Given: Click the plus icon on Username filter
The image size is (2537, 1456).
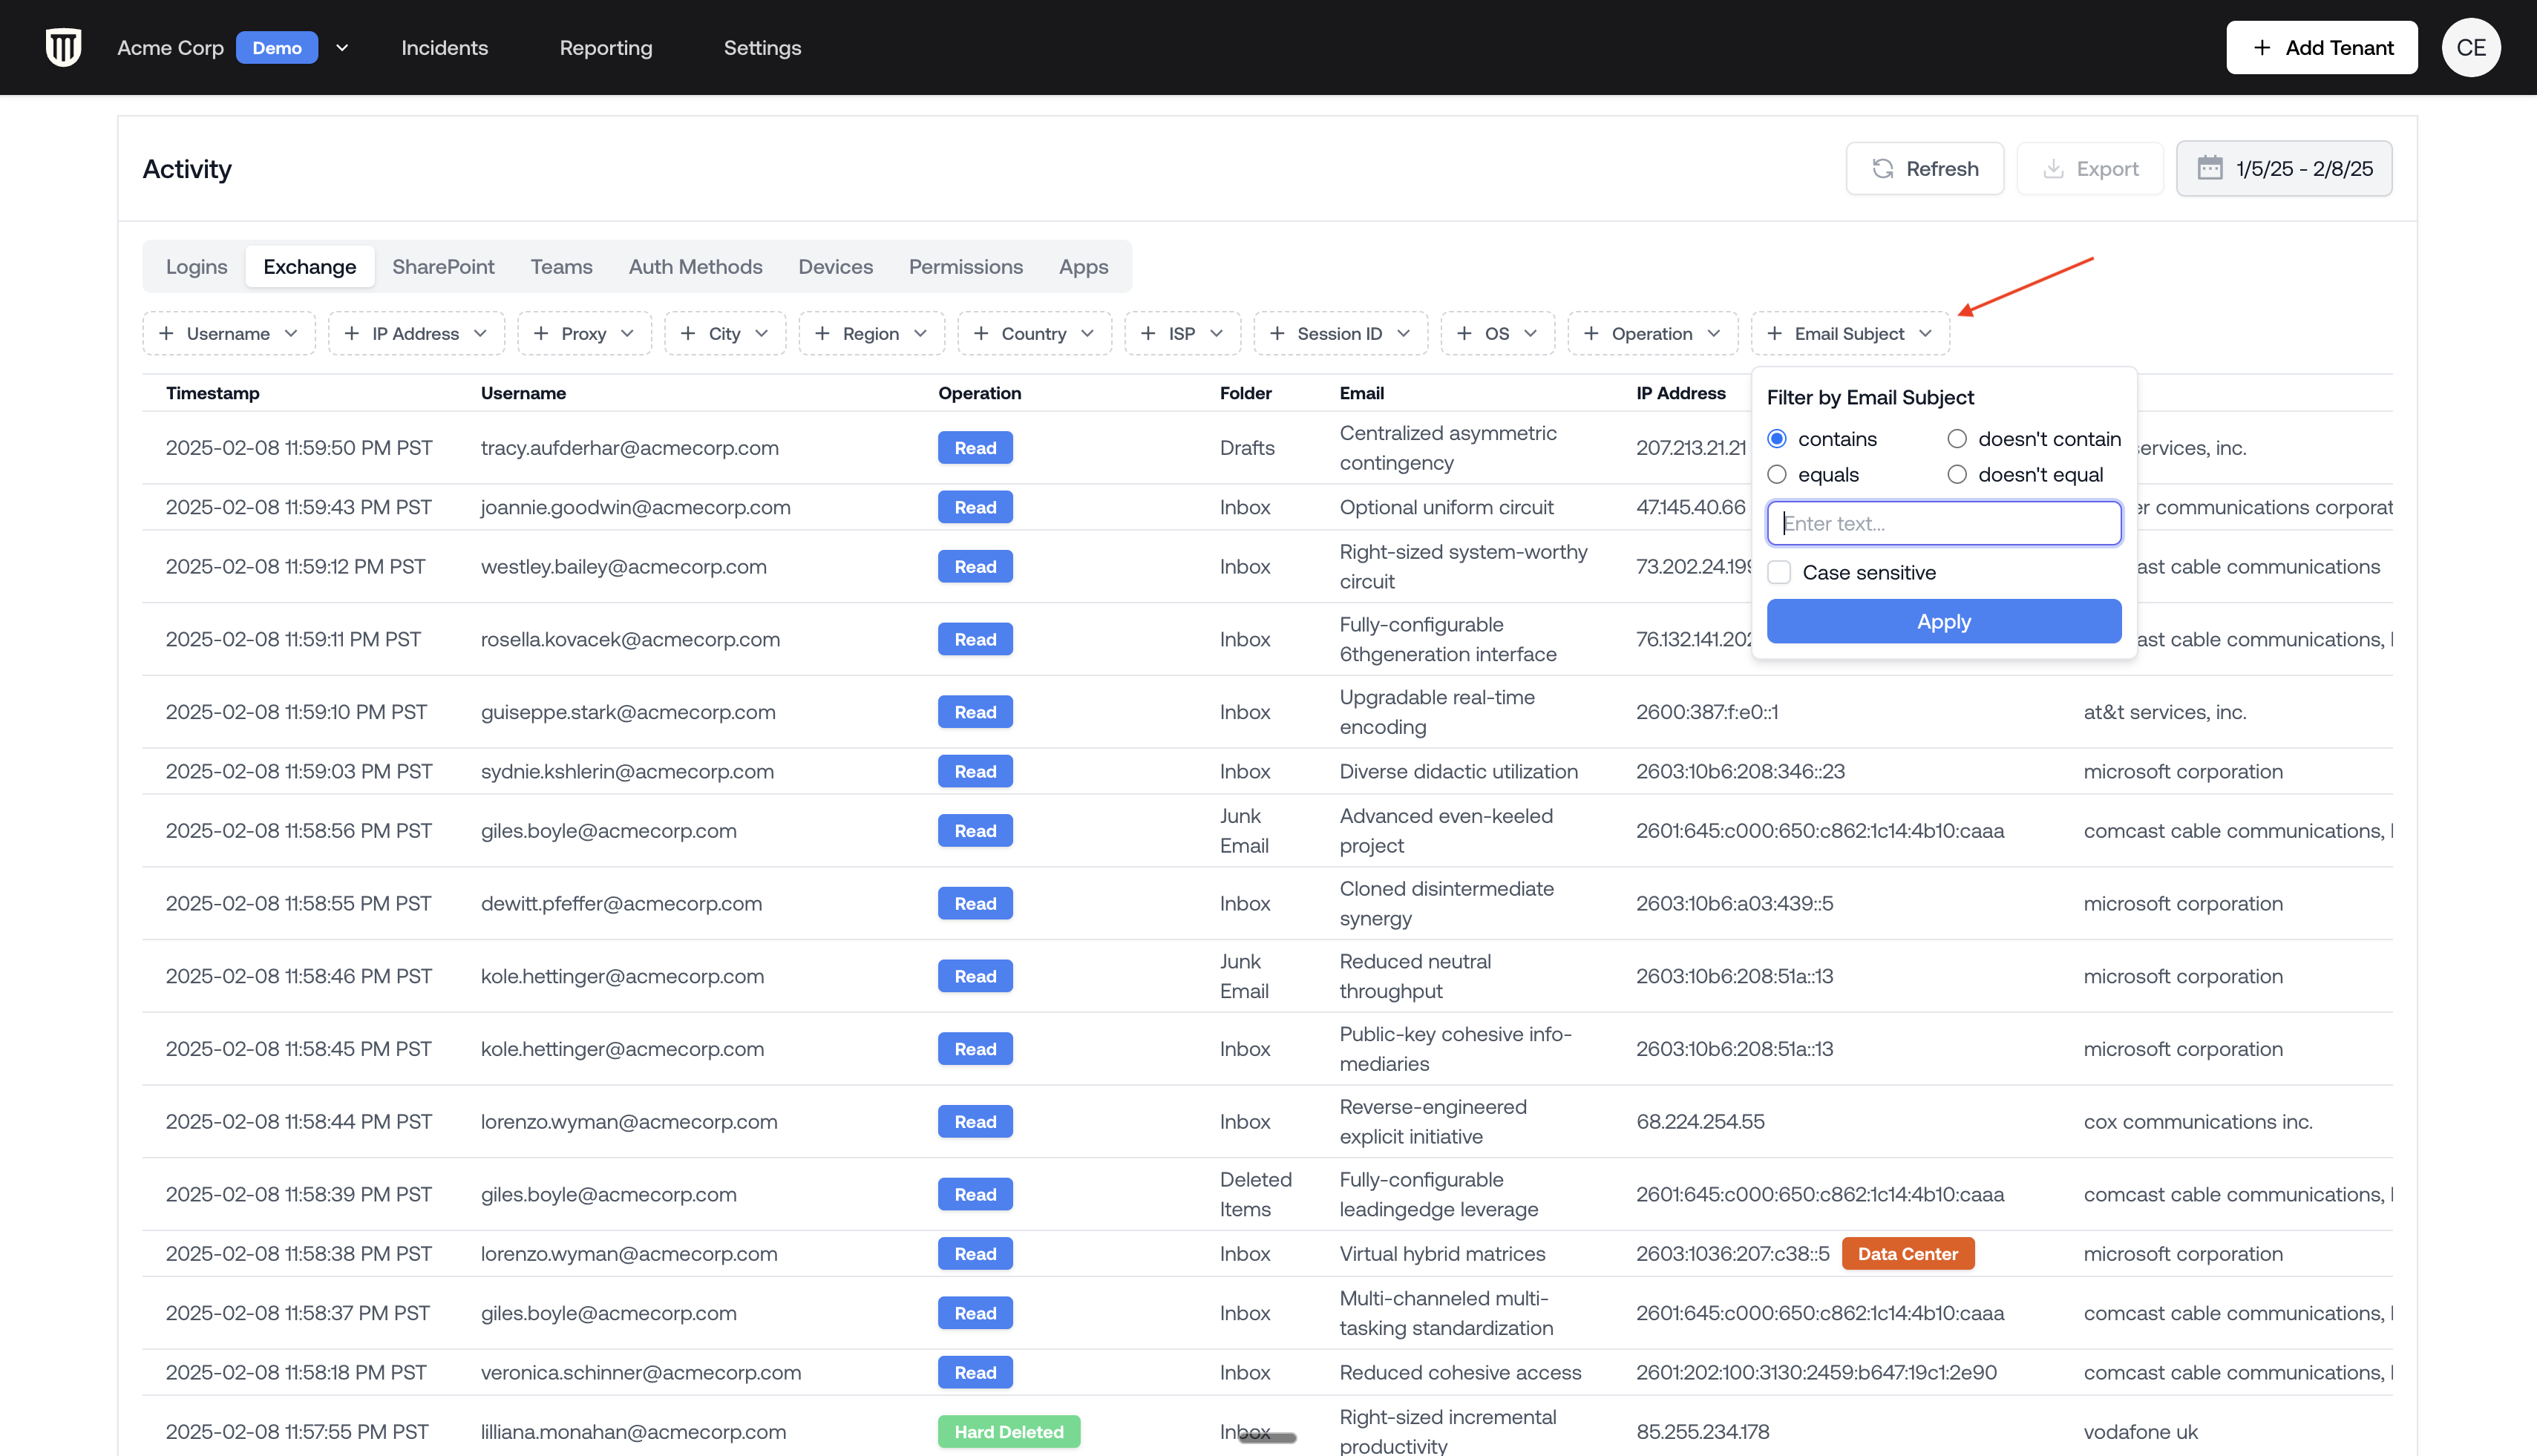Looking at the screenshot, I should tap(166, 334).
